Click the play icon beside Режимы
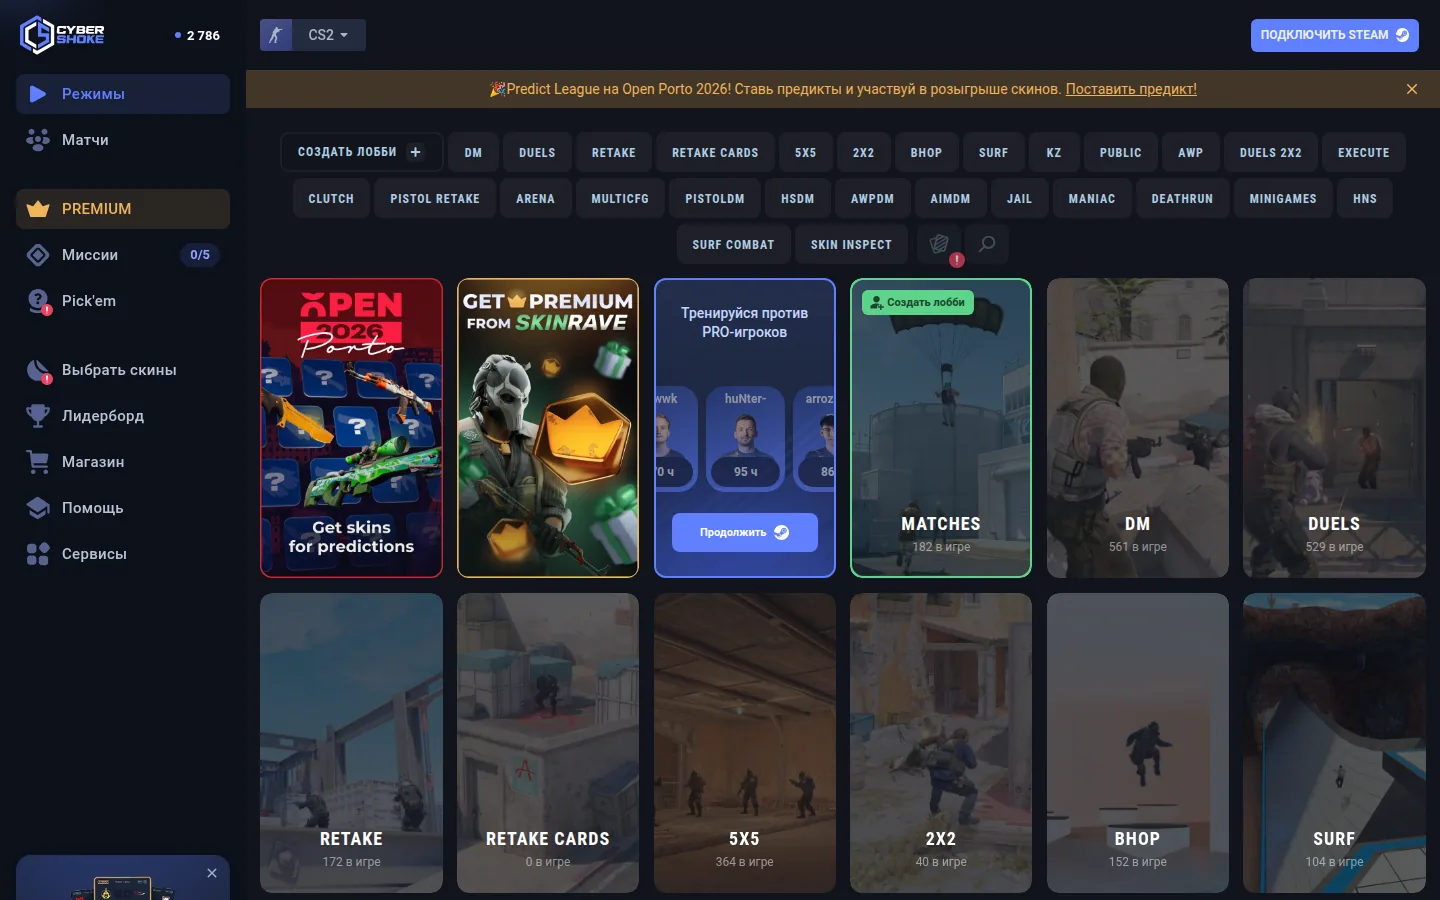1440x900 pixels. [38, 94]
